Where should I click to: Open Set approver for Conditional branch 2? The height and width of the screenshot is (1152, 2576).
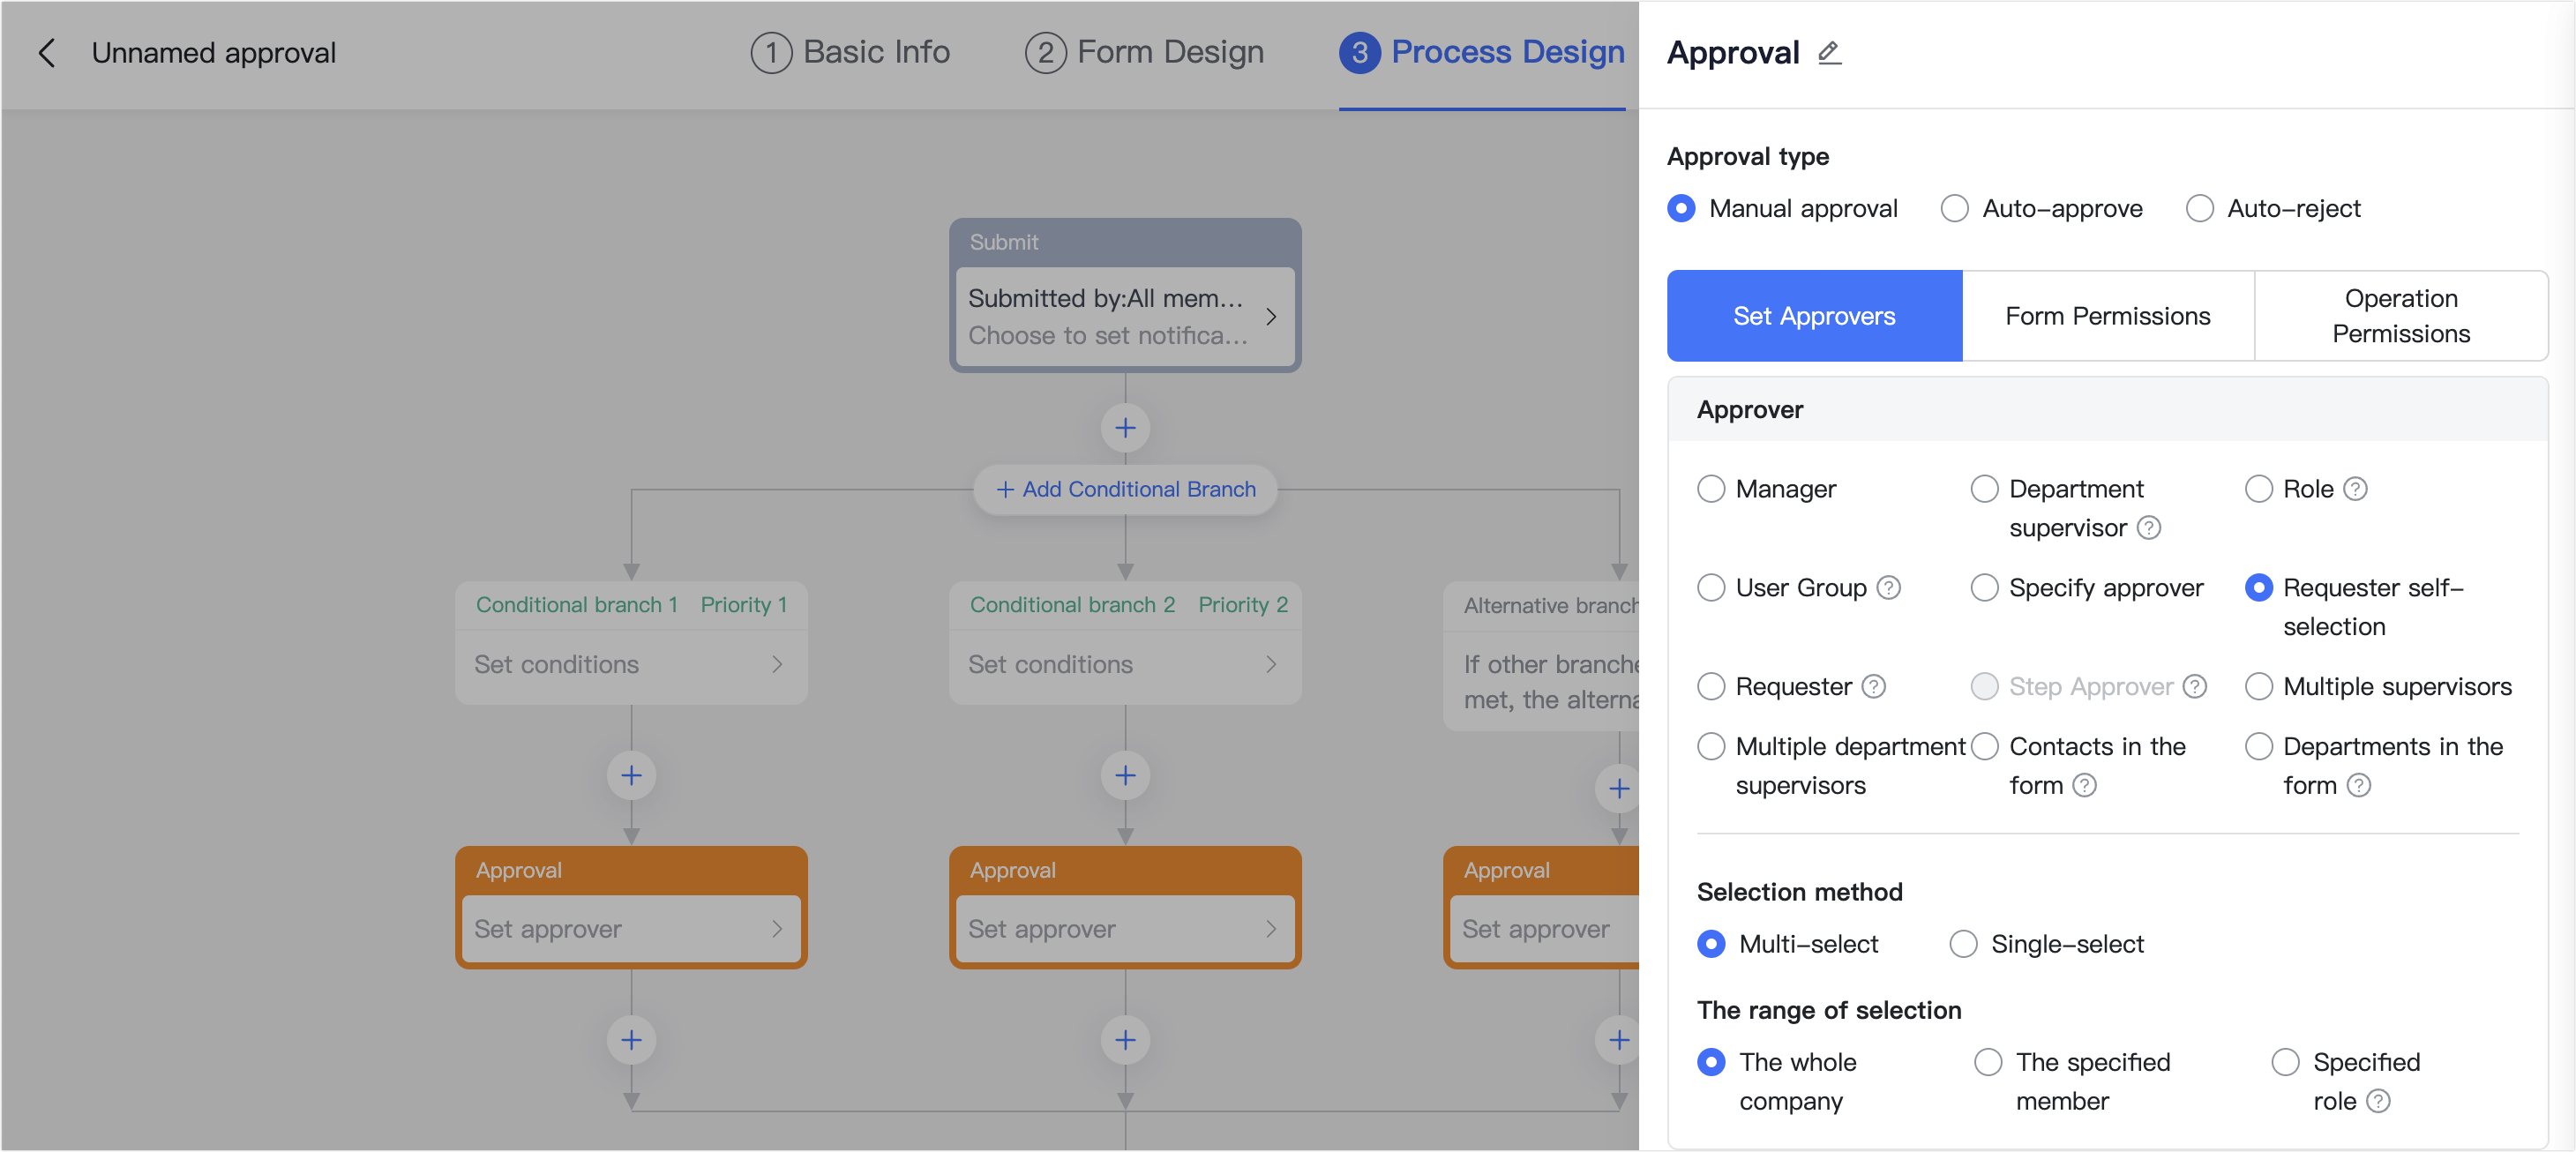tap(1124, 928)
